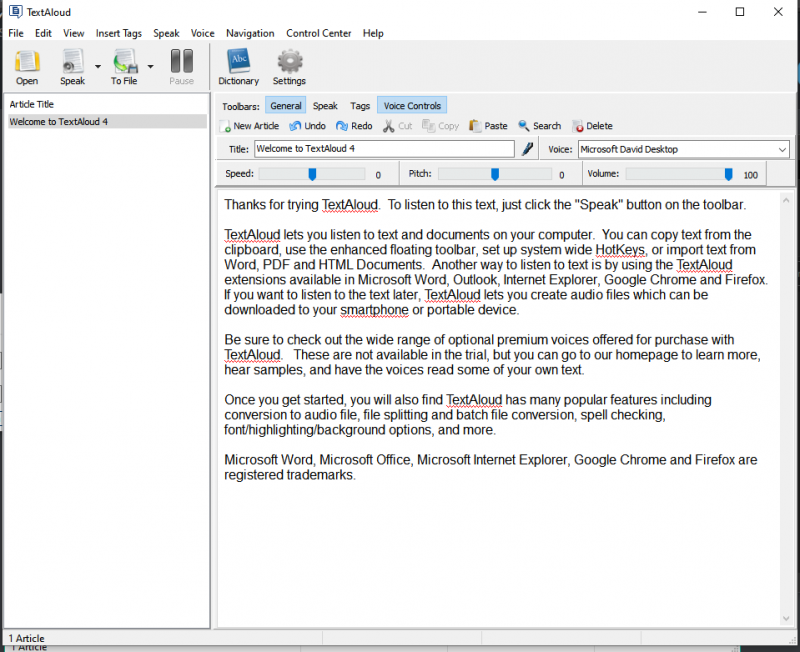Expand the To File button dropdown arrow
Viewport: 800px width, 652px height.
tap(151, 66)
